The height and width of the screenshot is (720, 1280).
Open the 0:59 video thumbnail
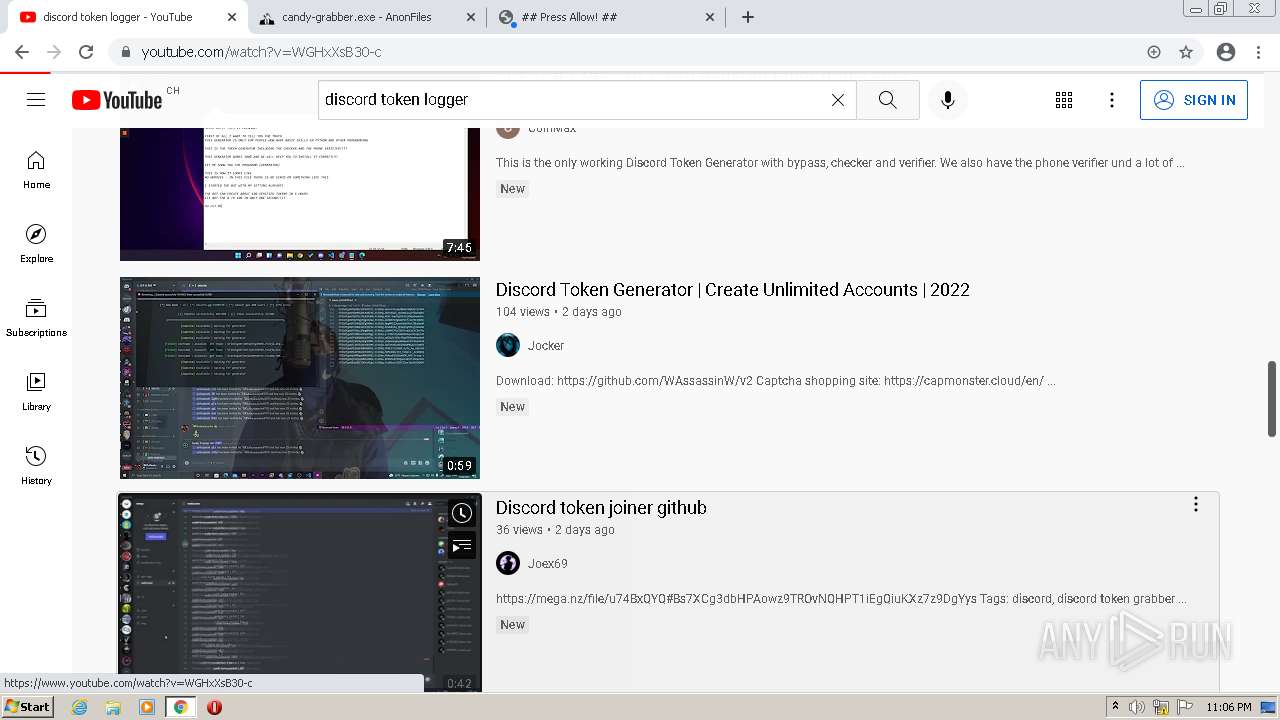coord(300,378)
